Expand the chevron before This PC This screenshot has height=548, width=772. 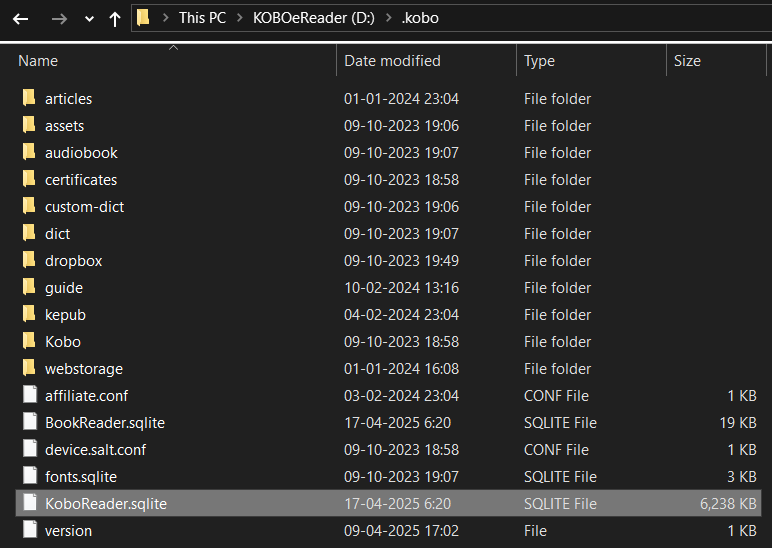click(165, 18)
